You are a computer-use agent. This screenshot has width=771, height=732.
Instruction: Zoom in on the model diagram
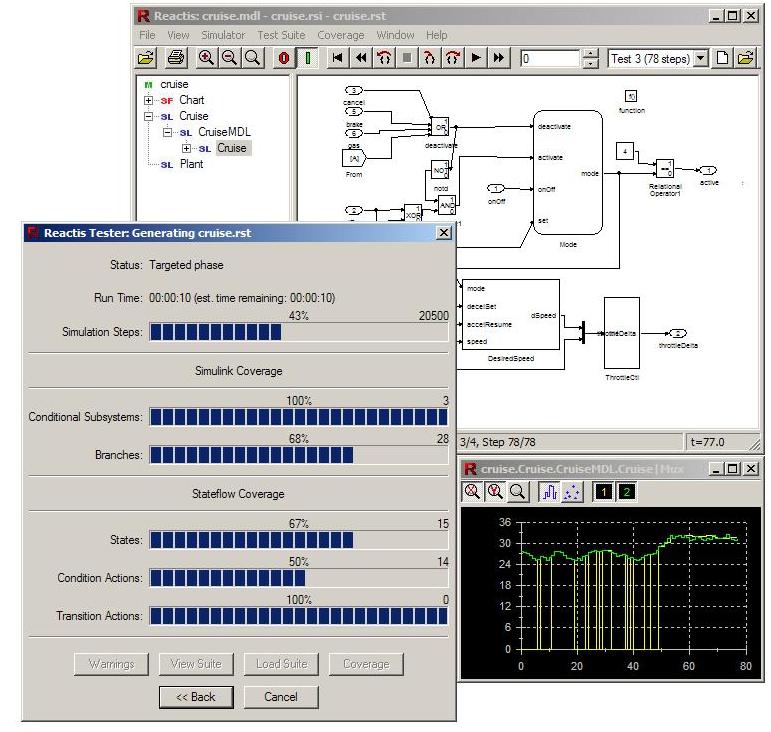pos(206,58)
